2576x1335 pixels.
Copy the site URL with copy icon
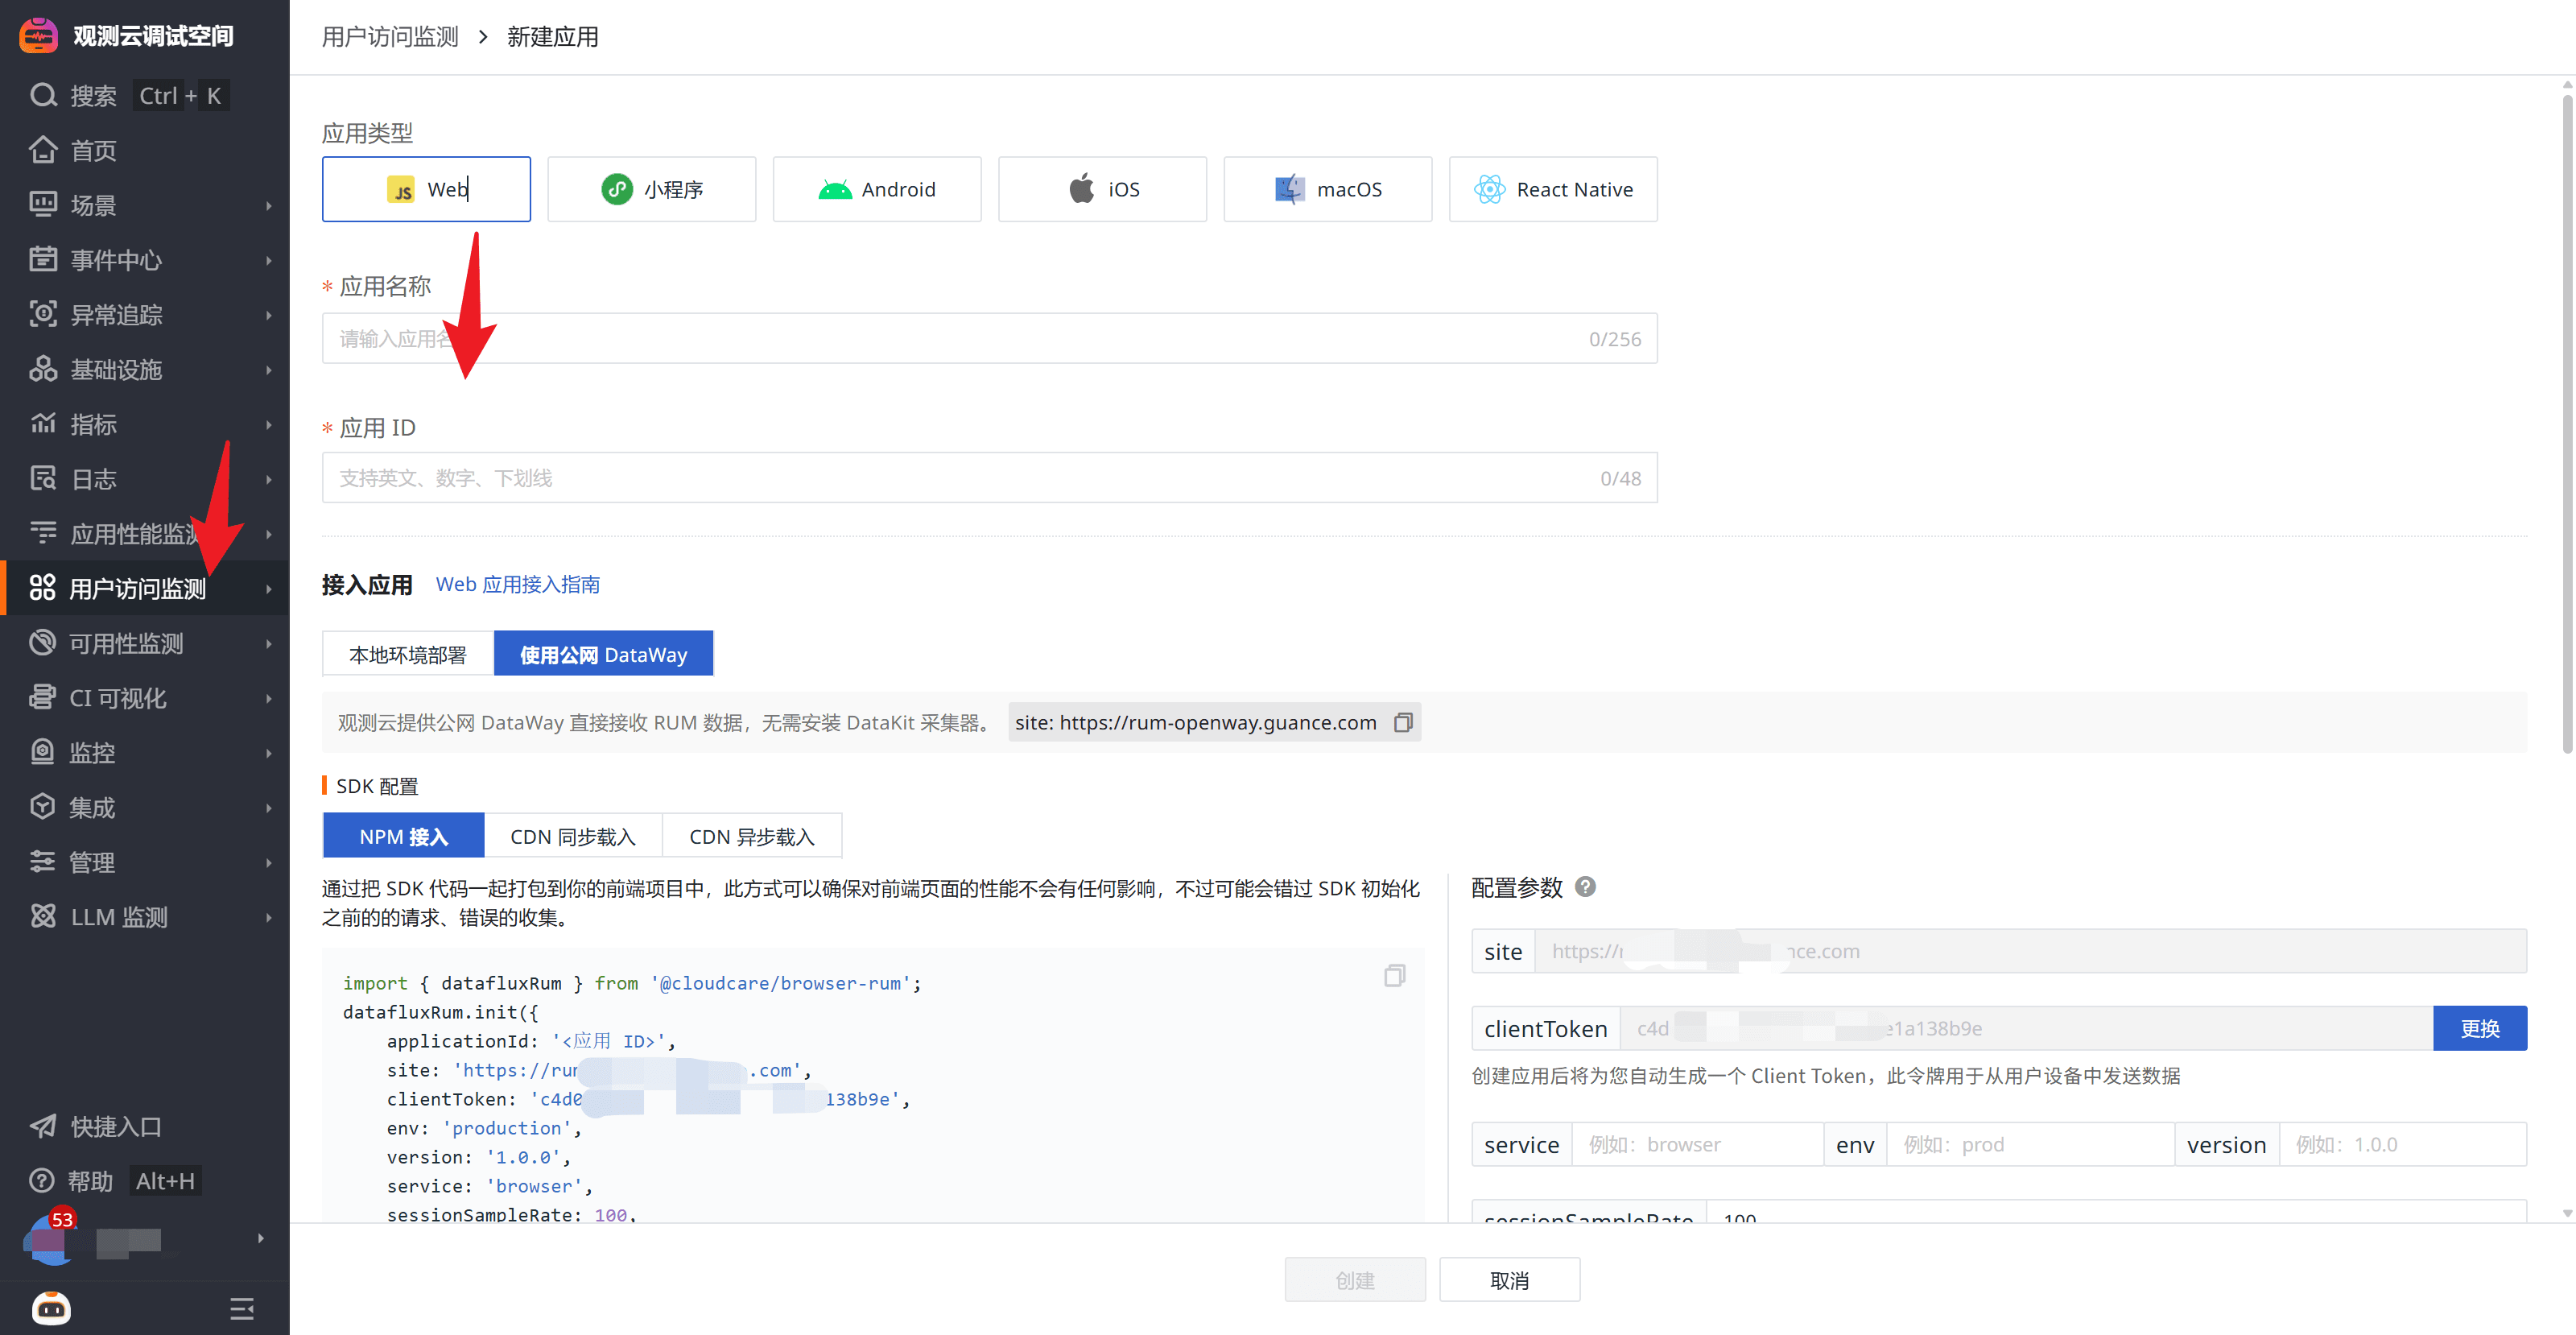[1403, 722]
